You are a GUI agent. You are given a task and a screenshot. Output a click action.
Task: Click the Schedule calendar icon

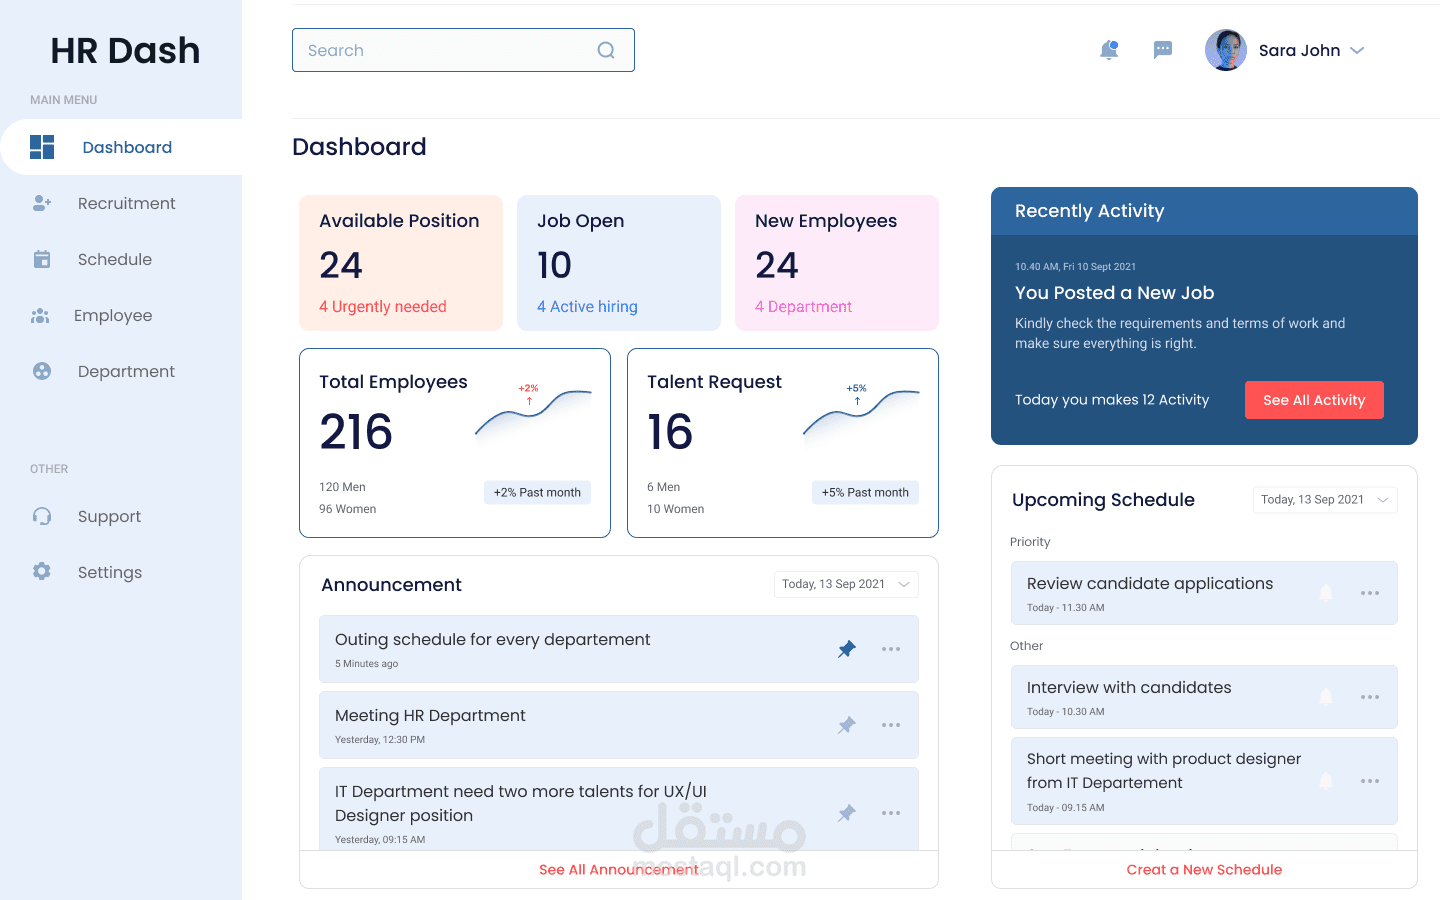coord(41,259)
